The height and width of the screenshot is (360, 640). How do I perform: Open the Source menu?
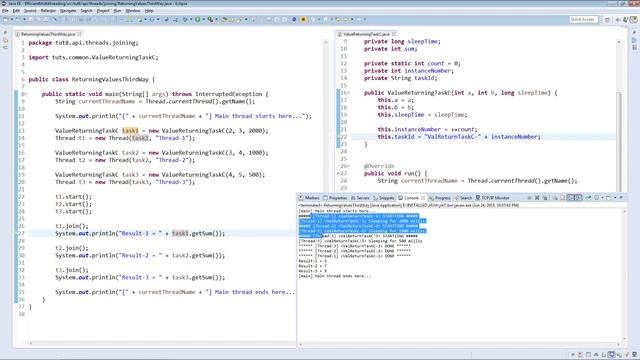(x=30, y=11)
